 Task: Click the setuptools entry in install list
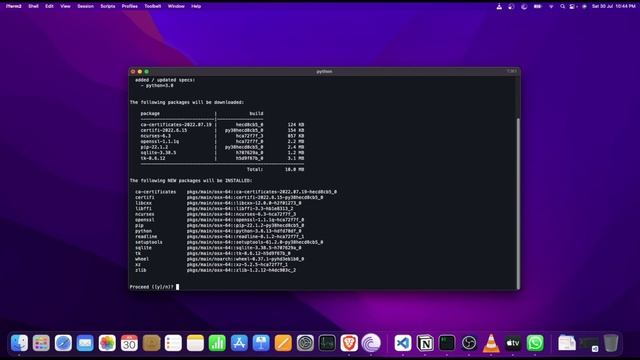coord(229,242)
